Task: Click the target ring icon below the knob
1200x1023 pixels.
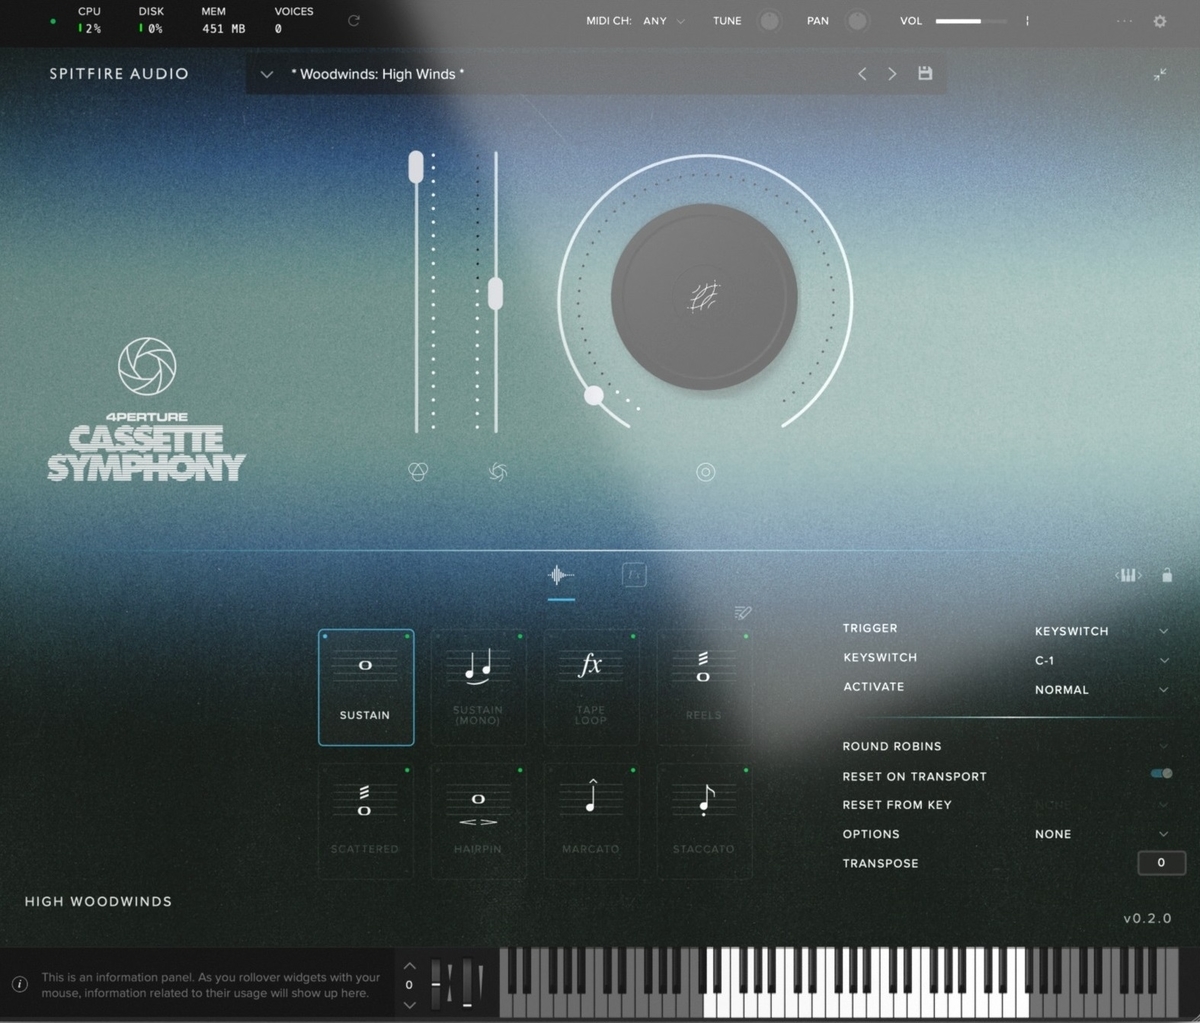Action: [706, 472]
